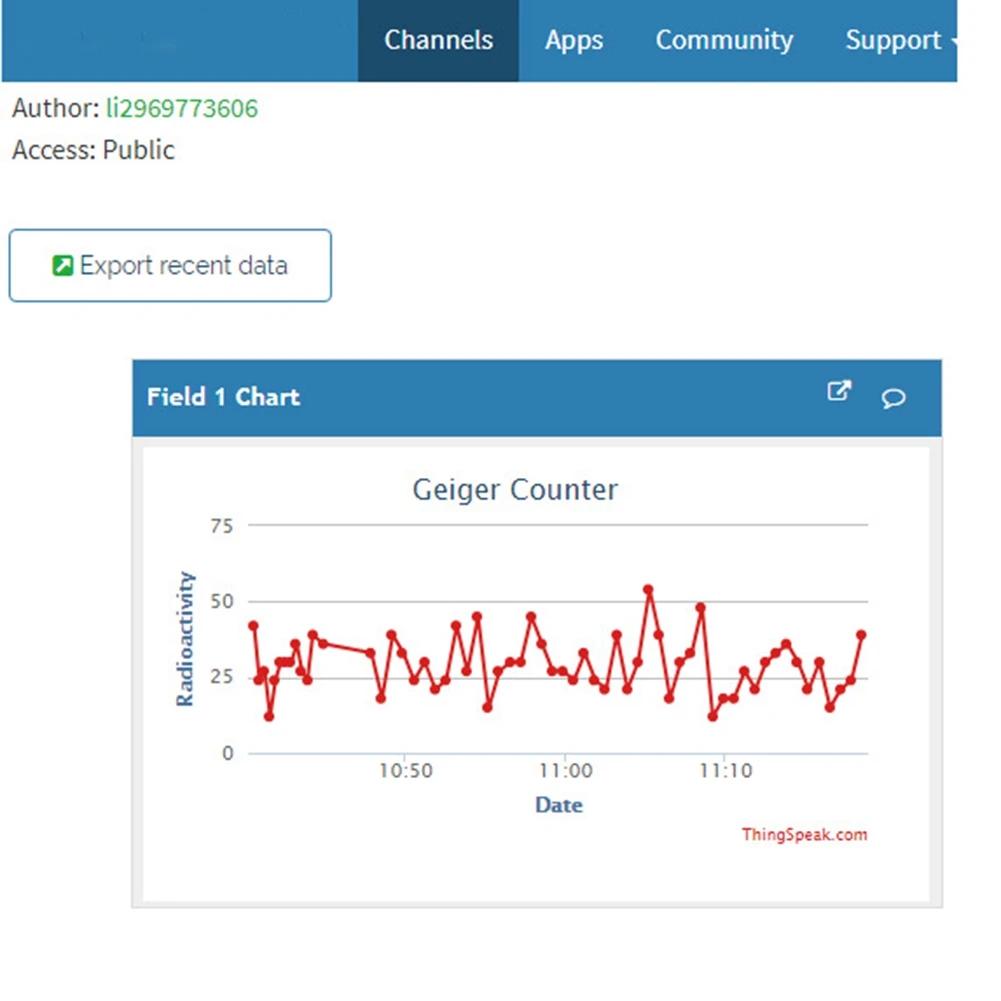Navigate to the Community page
1001x1001 pixels.
(723, 41)
